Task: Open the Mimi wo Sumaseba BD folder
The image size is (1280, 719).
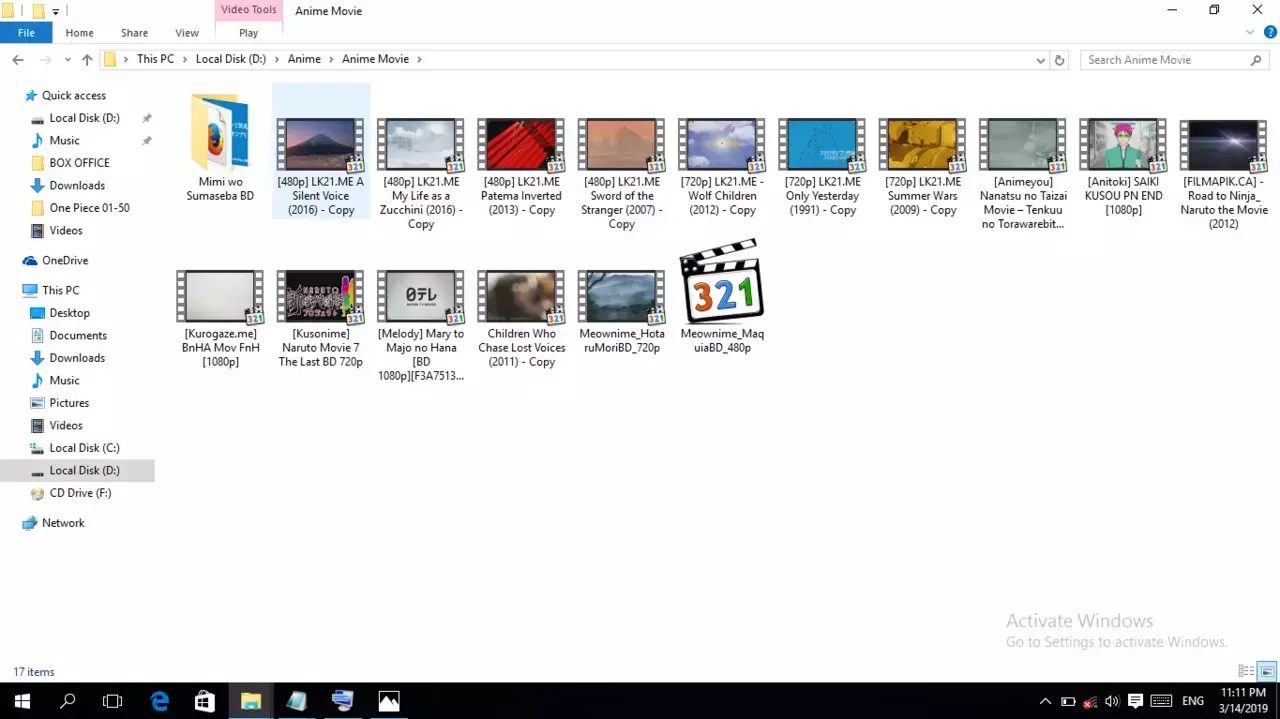Action: pos(220,146)
